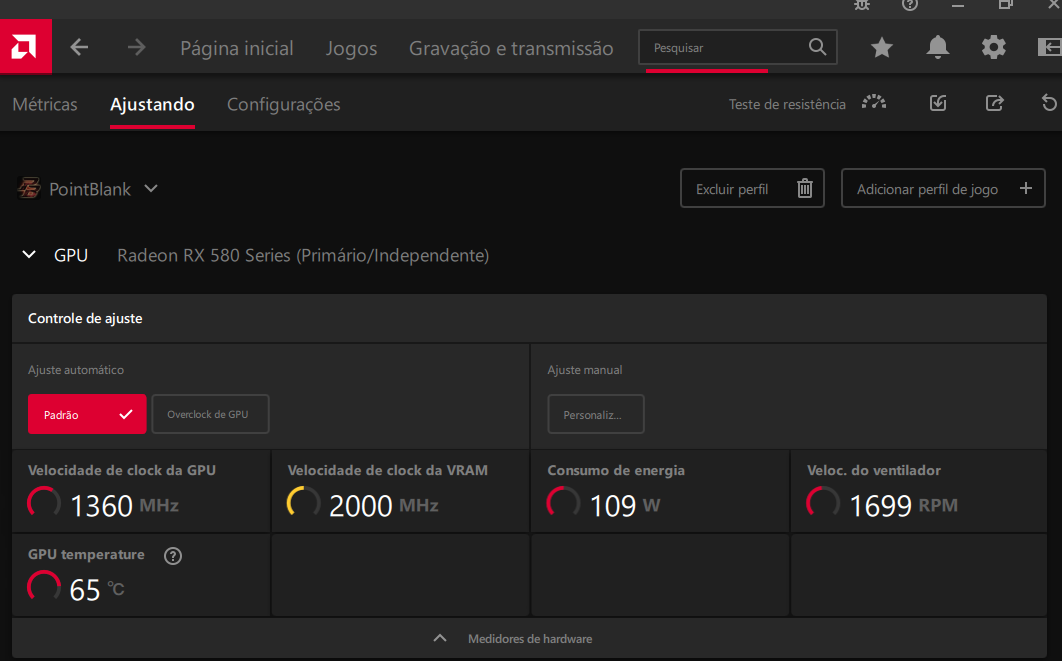This screenshot has width=1062, height=661.
Task: Click Excluir perfil button
Action: click(752, 188)
